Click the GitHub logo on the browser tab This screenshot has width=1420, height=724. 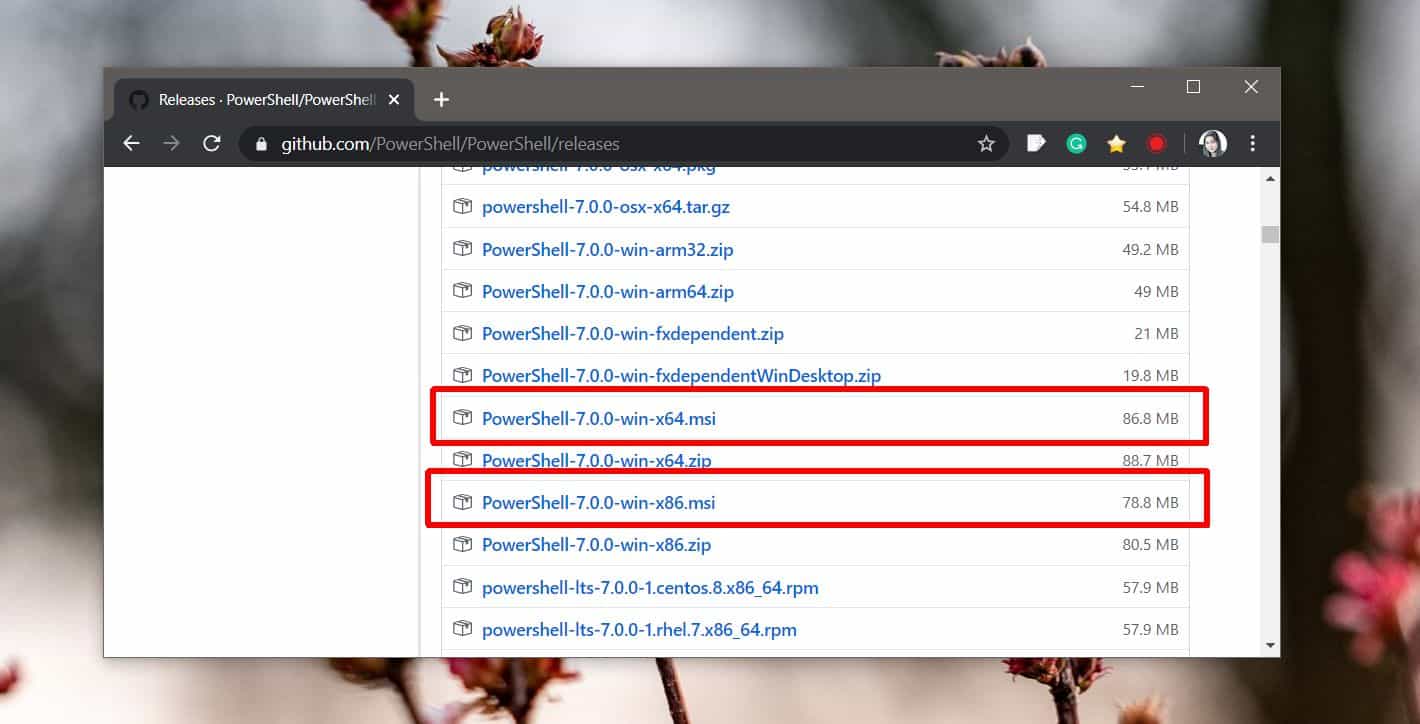tap(136, 99)
